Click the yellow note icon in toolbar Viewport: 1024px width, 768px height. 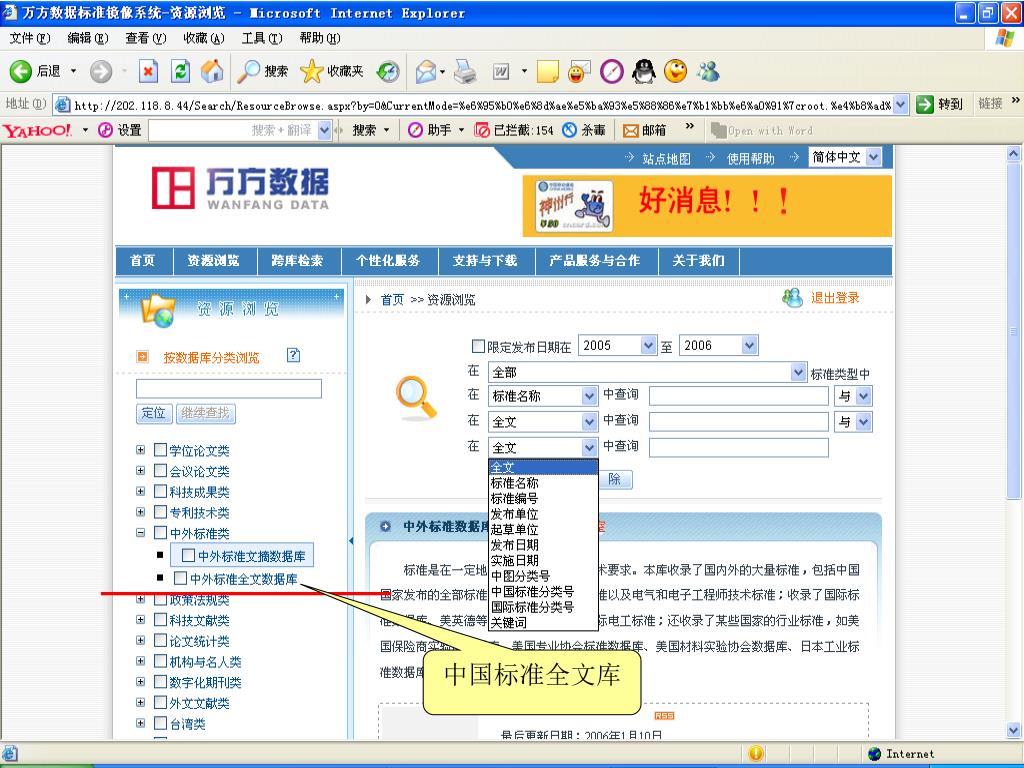[x=547, y=71]
